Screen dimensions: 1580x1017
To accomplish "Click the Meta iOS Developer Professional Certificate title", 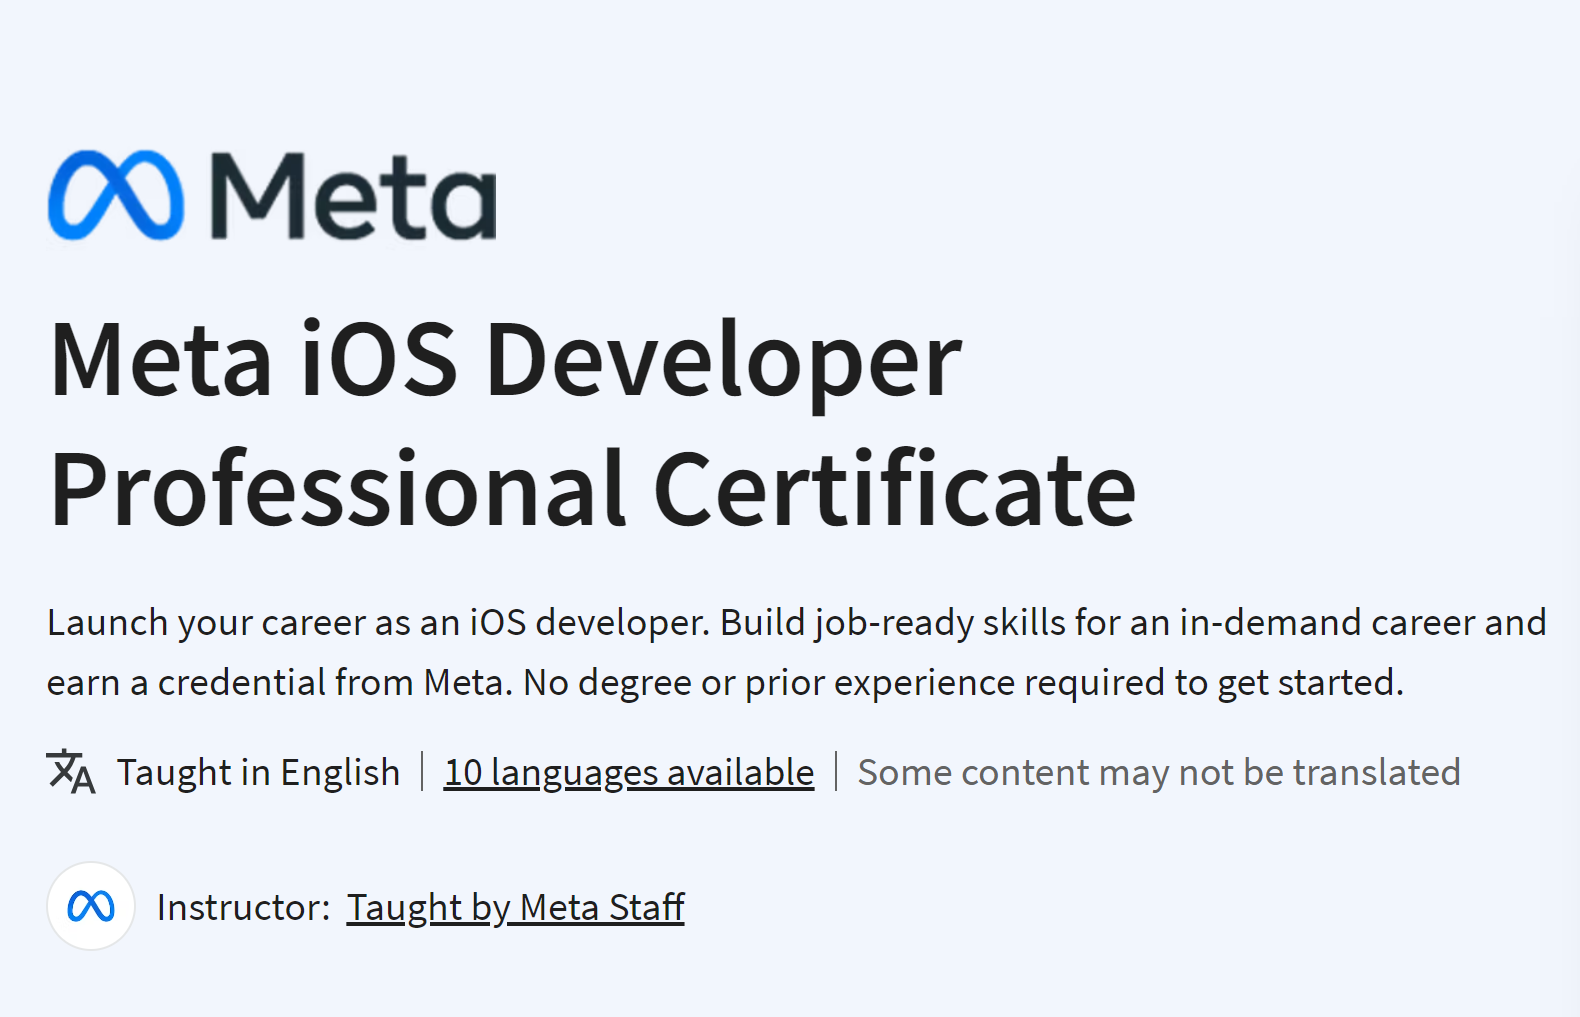I will pyautogui.click(x=592, y=423).
